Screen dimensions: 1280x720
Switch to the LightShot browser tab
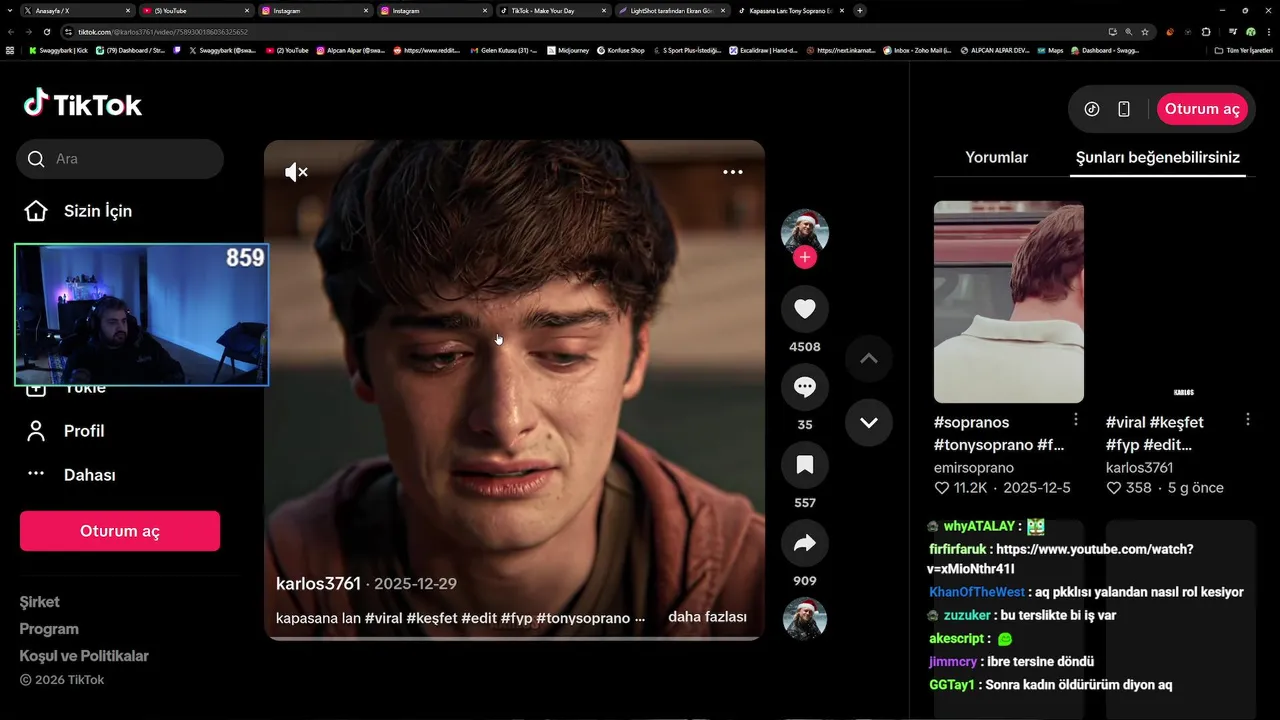(x=670, y=10)
